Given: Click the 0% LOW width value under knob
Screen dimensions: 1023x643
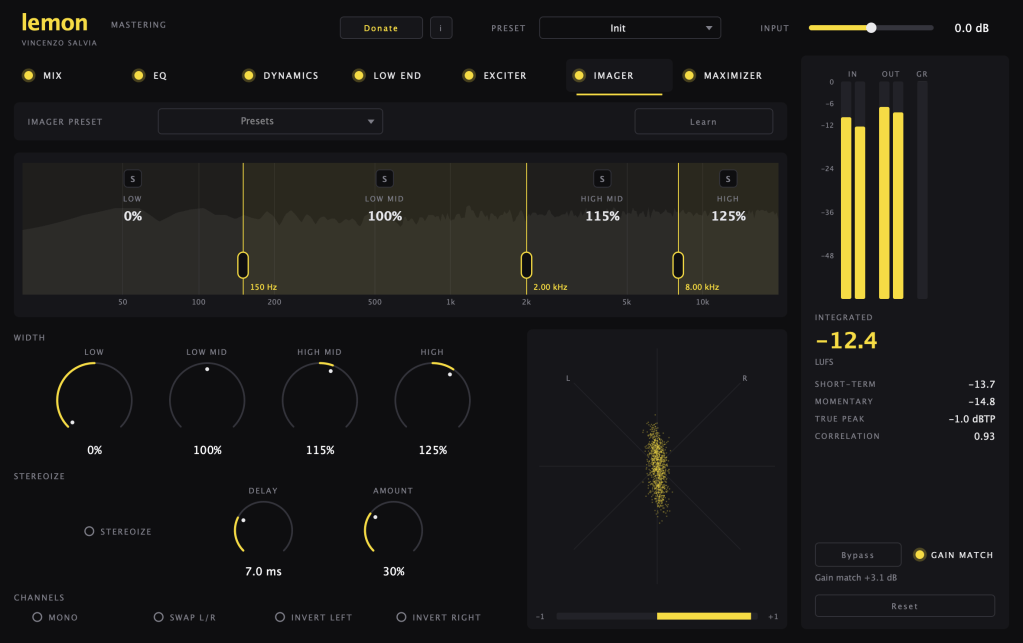Looking at the screenshot, I should (95, 450).
